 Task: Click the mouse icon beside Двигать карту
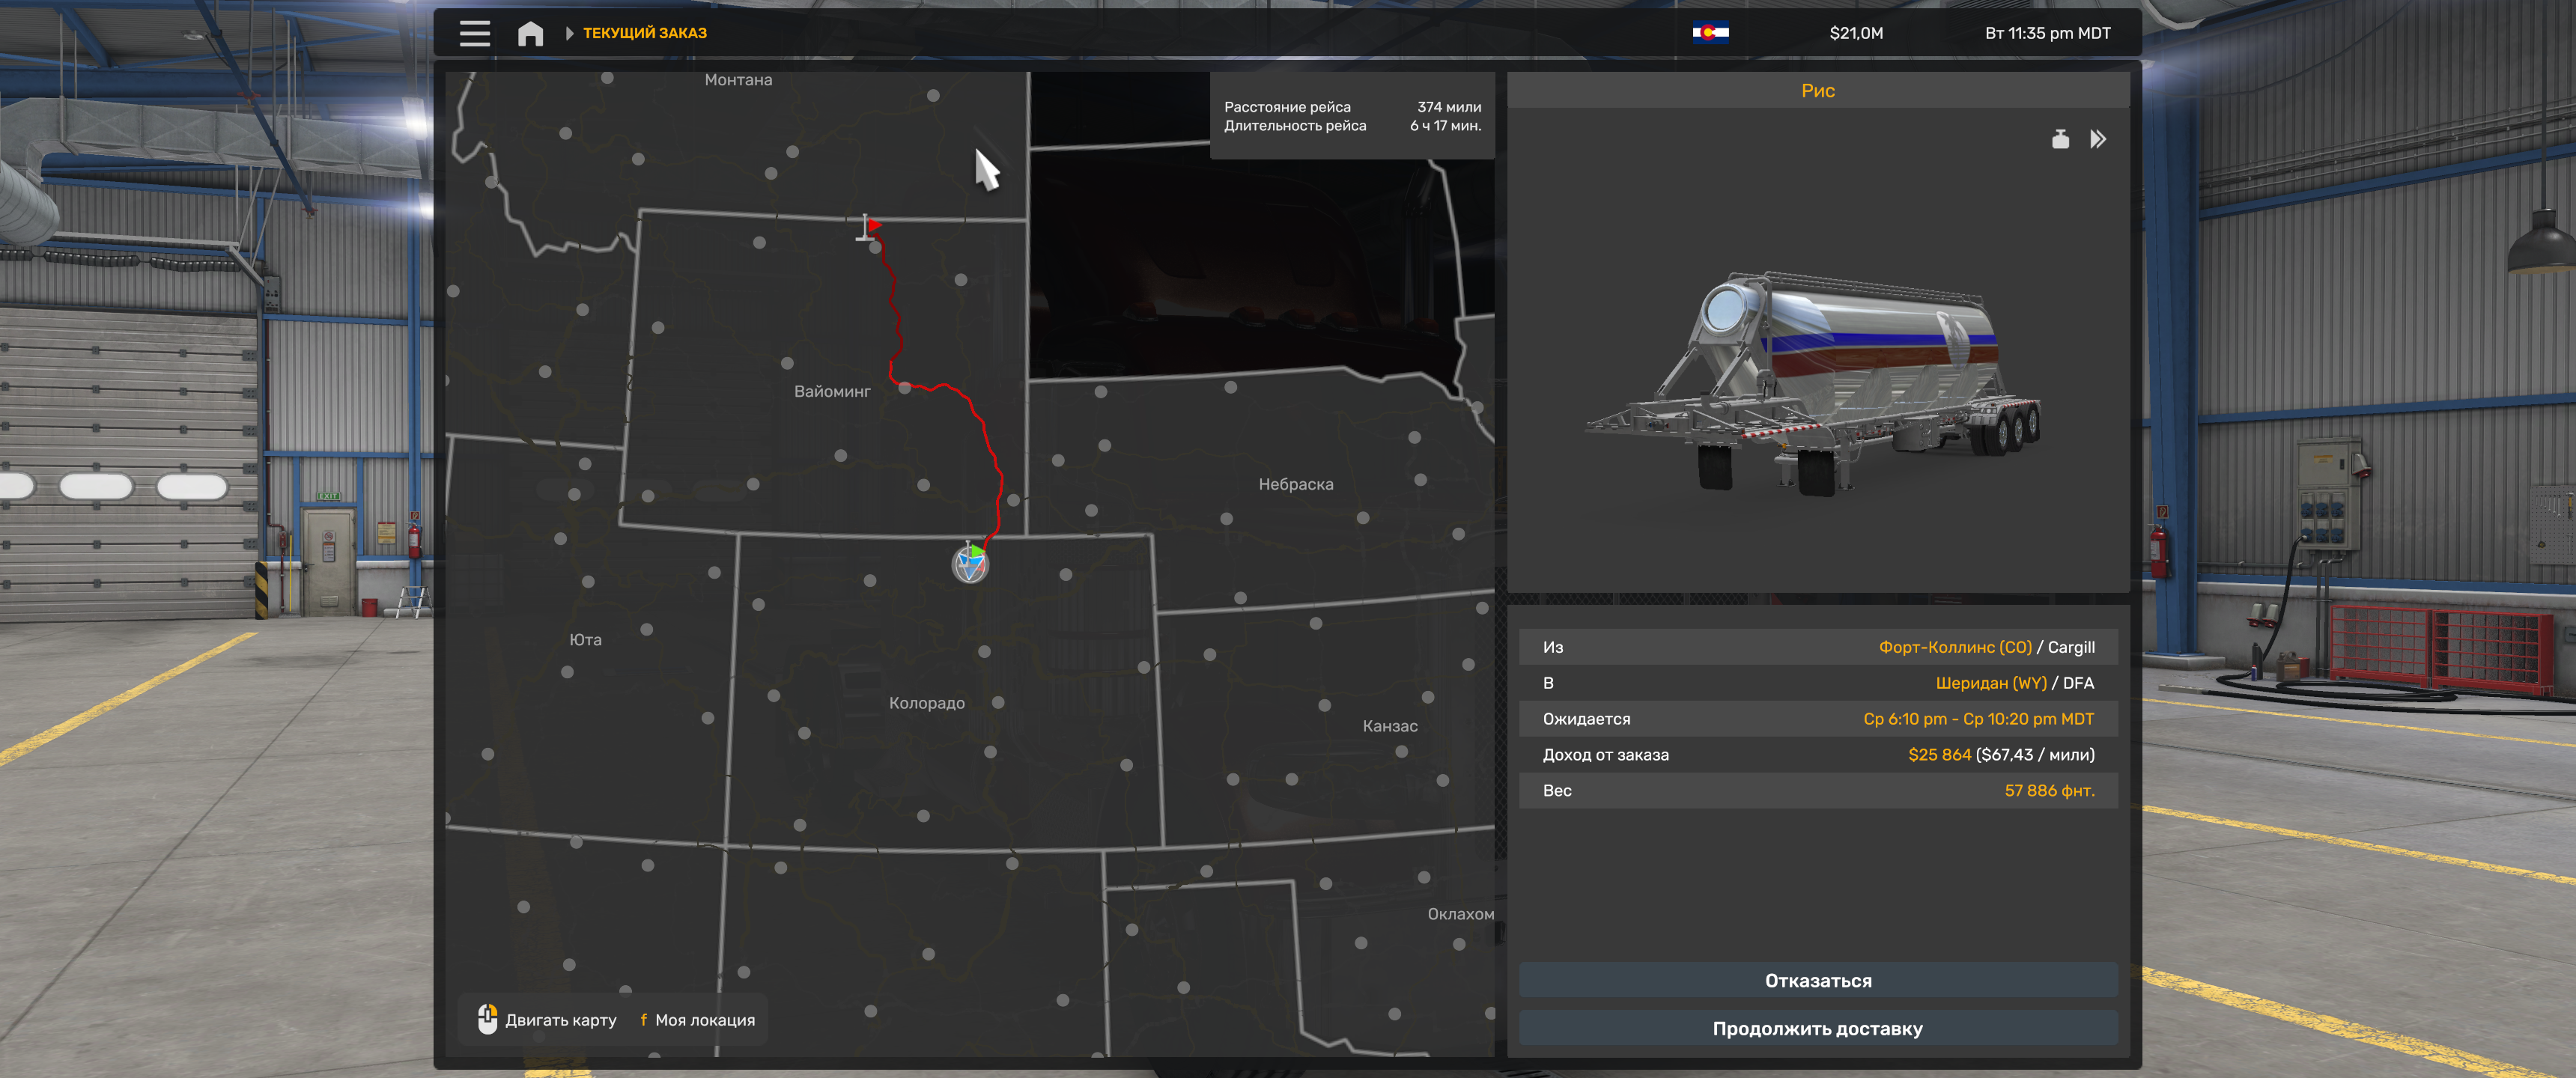click(x=487, y=1019)
